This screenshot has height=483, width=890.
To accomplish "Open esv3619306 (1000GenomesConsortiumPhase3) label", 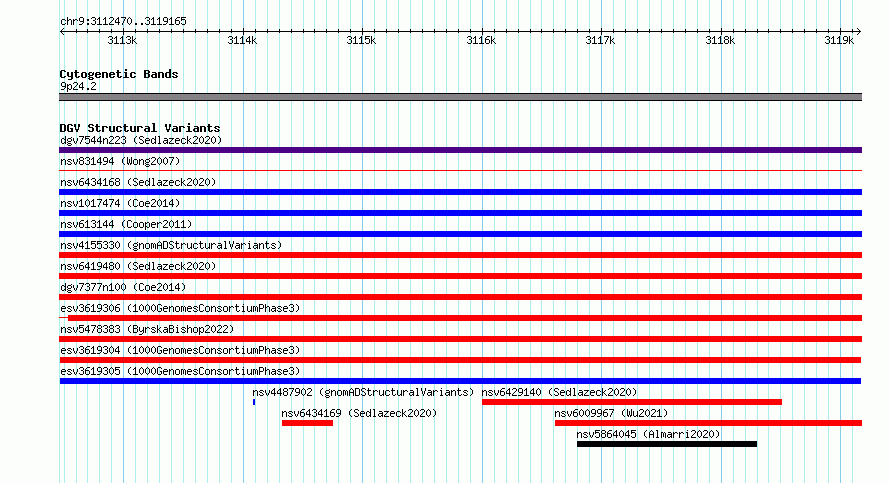I will point(180,308).
